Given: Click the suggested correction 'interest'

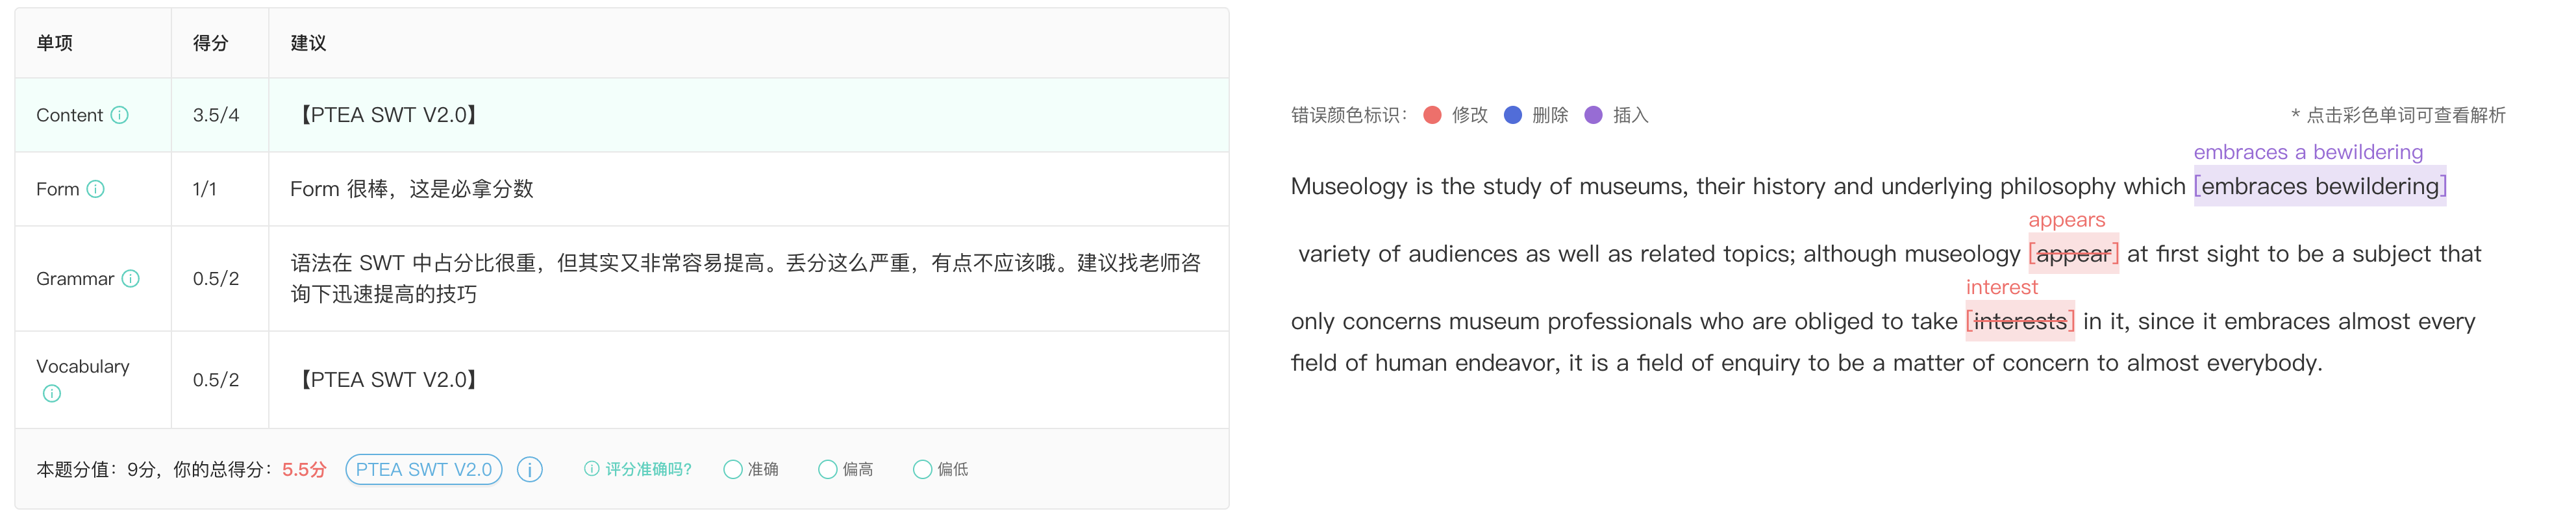Looking at the screenshot, I should click(2002, 287).
